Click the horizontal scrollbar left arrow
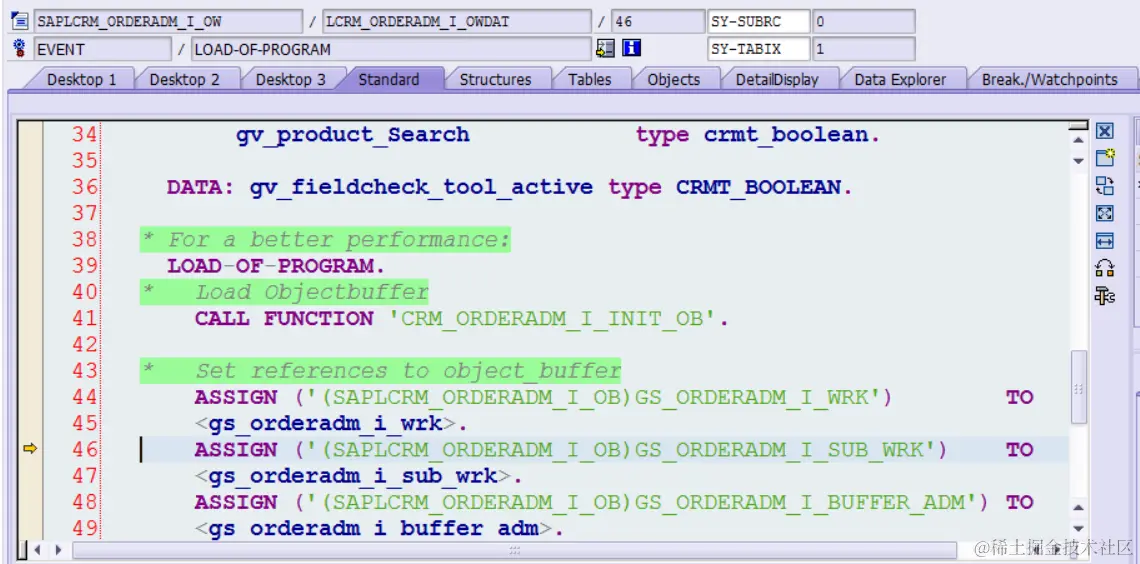Viewport: 1140px width, 564px height. (37, 549)
